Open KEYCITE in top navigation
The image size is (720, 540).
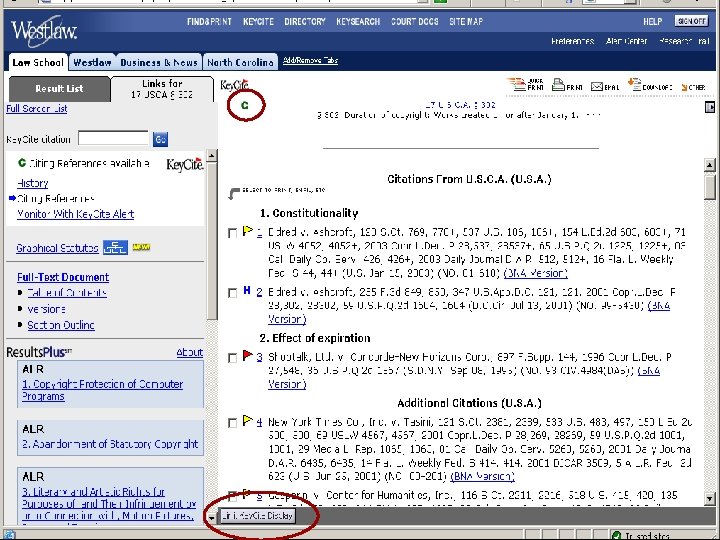tap(258, 22)
